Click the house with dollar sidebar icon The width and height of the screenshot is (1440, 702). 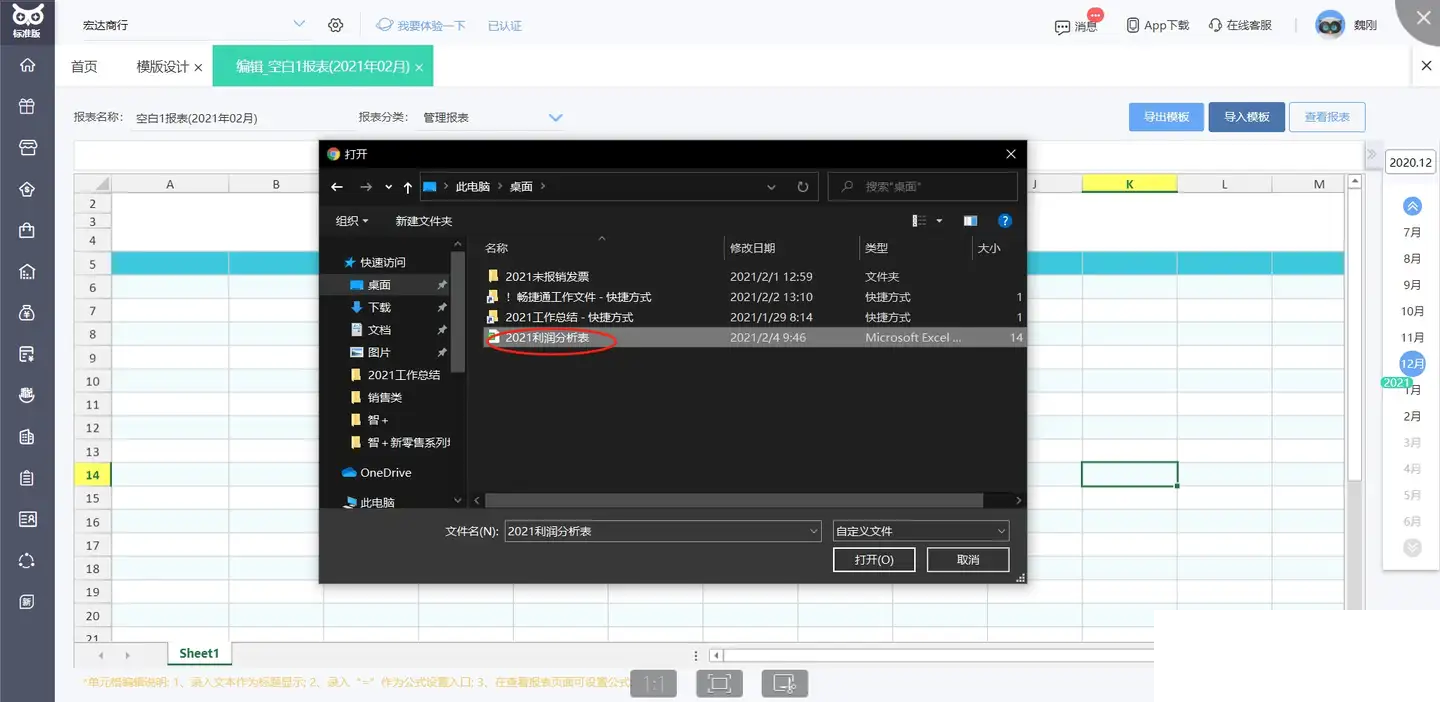pyautogui.click(x=27, y=189)
